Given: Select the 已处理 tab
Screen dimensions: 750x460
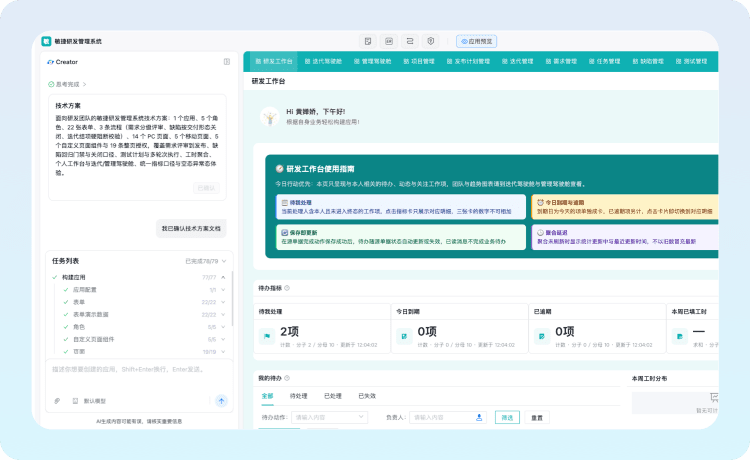Looking at the screenshot, I should click(333, 396).
